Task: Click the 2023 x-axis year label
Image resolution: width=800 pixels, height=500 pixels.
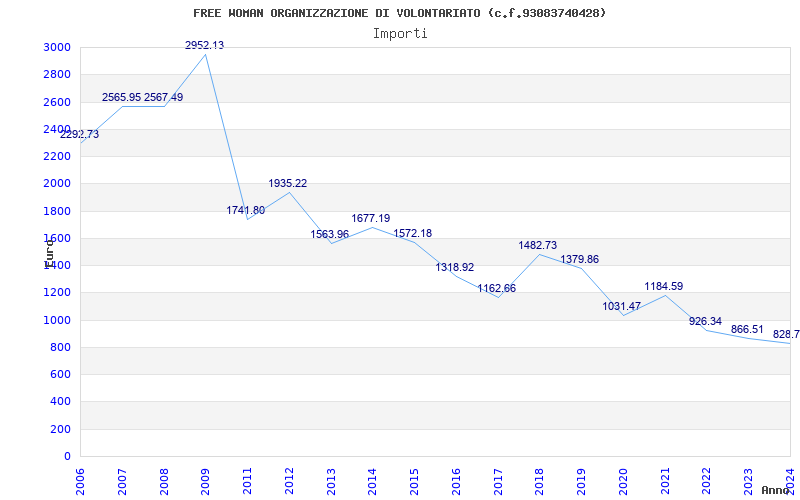Action: click(748, 482)
